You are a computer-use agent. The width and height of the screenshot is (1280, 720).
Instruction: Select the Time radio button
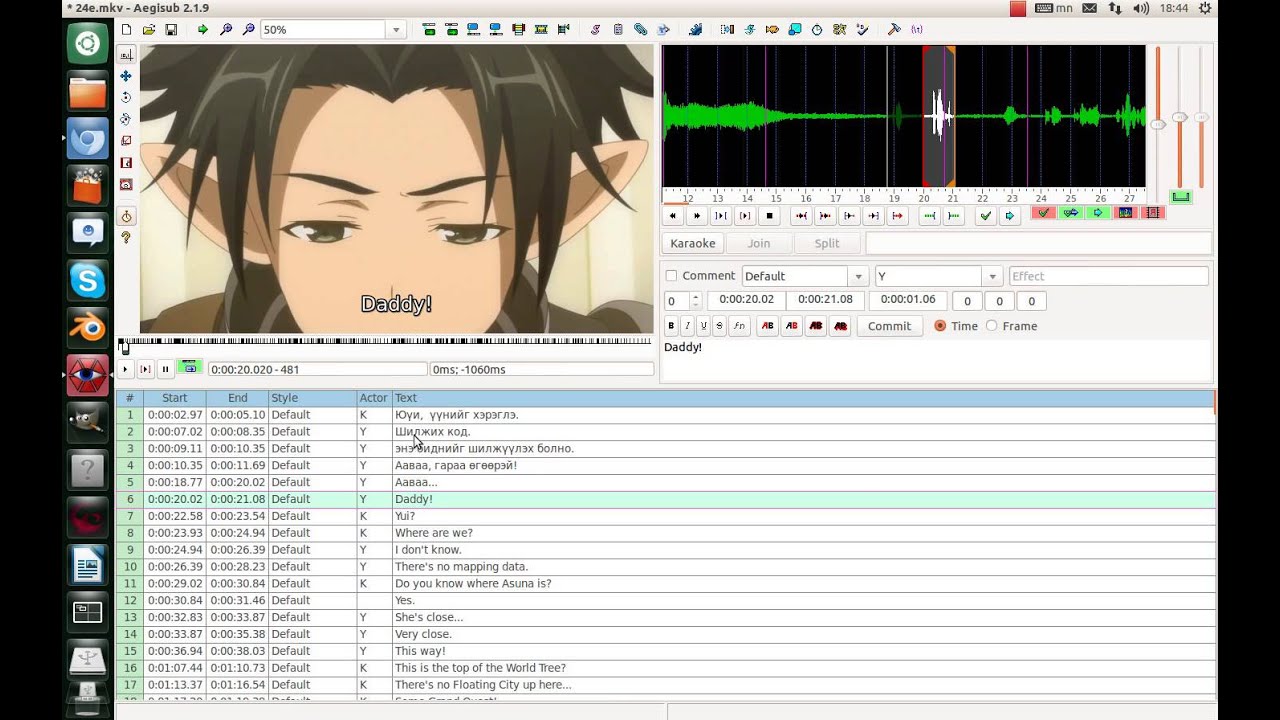940,326
